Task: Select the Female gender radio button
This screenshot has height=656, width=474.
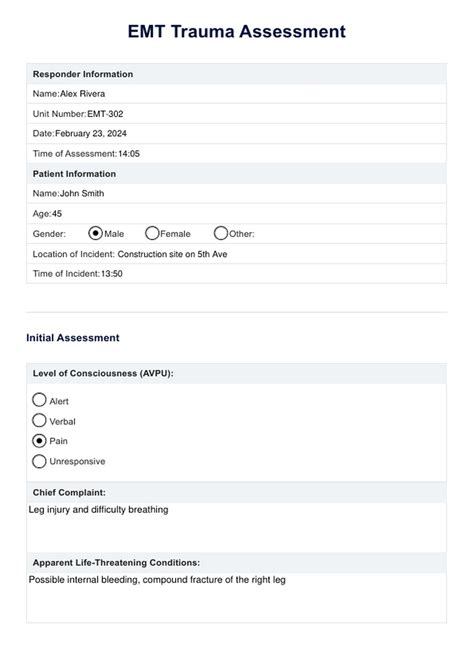Action: 152,233
